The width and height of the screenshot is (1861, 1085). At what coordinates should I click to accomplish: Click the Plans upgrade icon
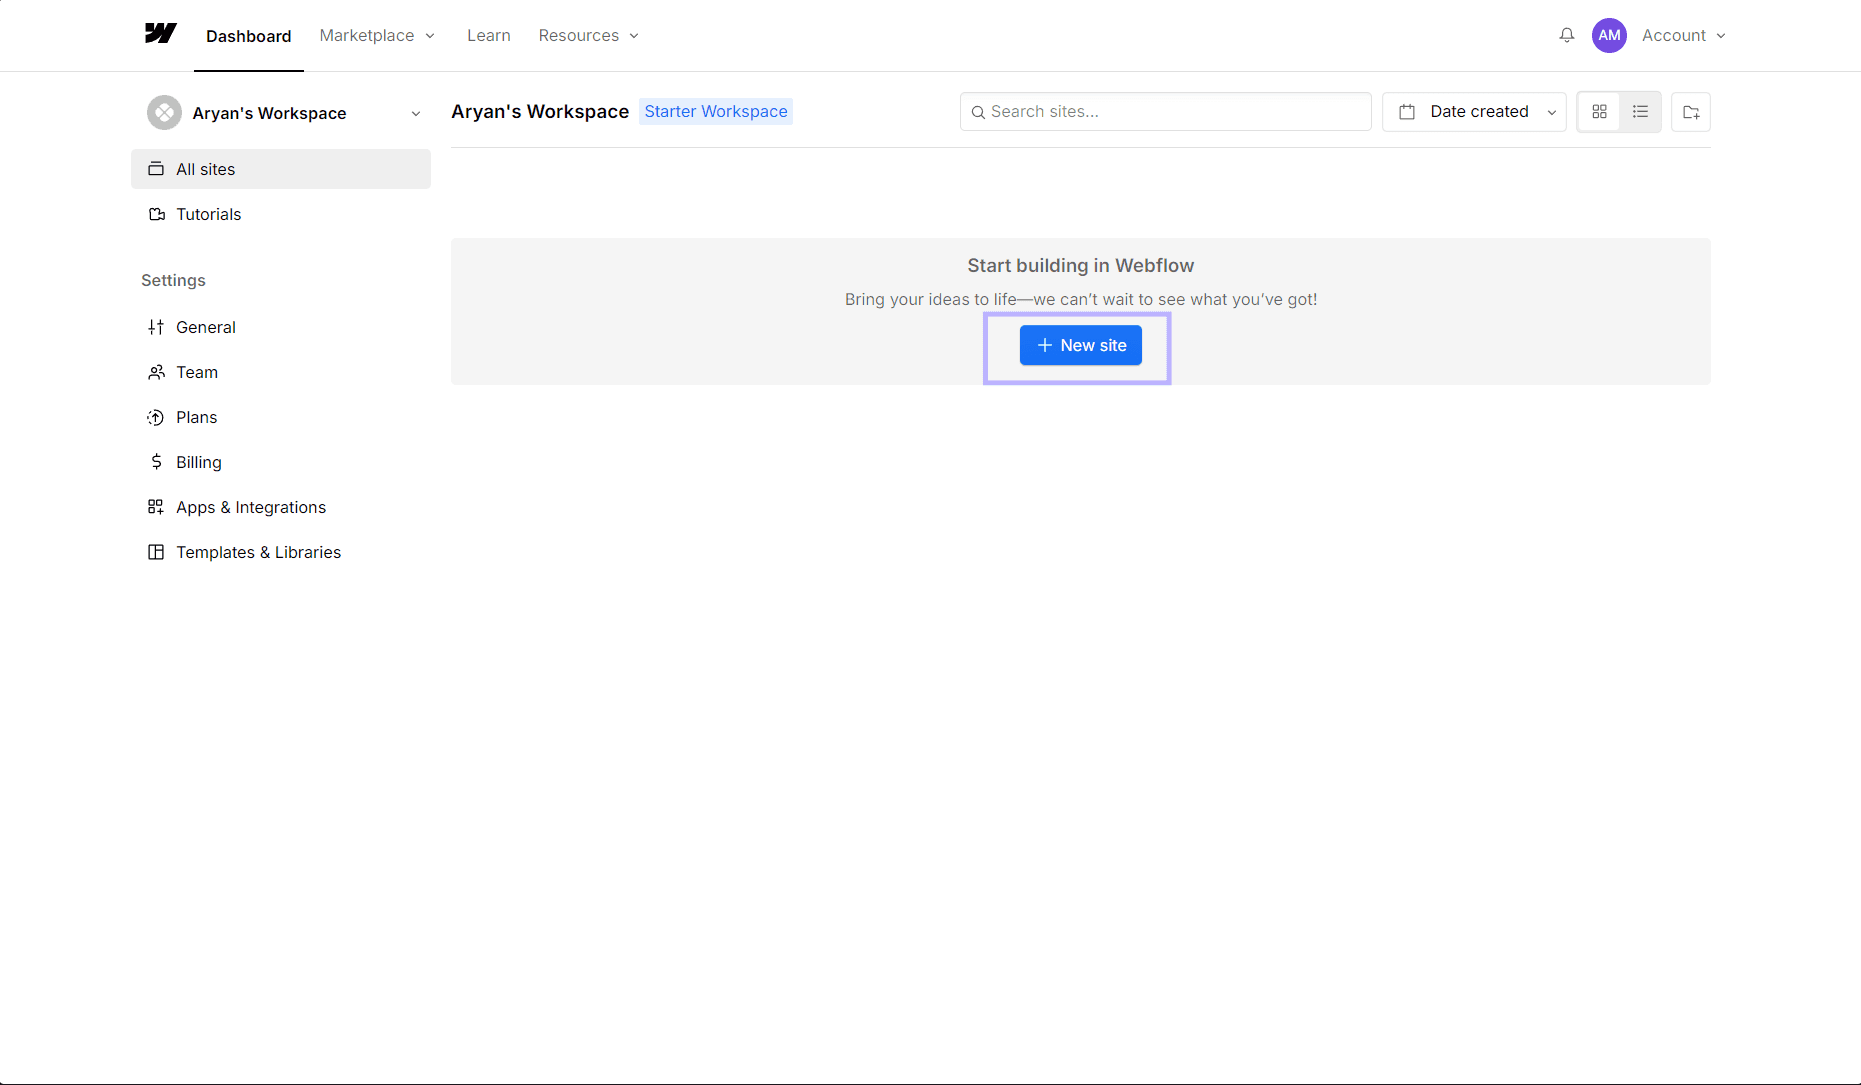[x=156, y=417]
